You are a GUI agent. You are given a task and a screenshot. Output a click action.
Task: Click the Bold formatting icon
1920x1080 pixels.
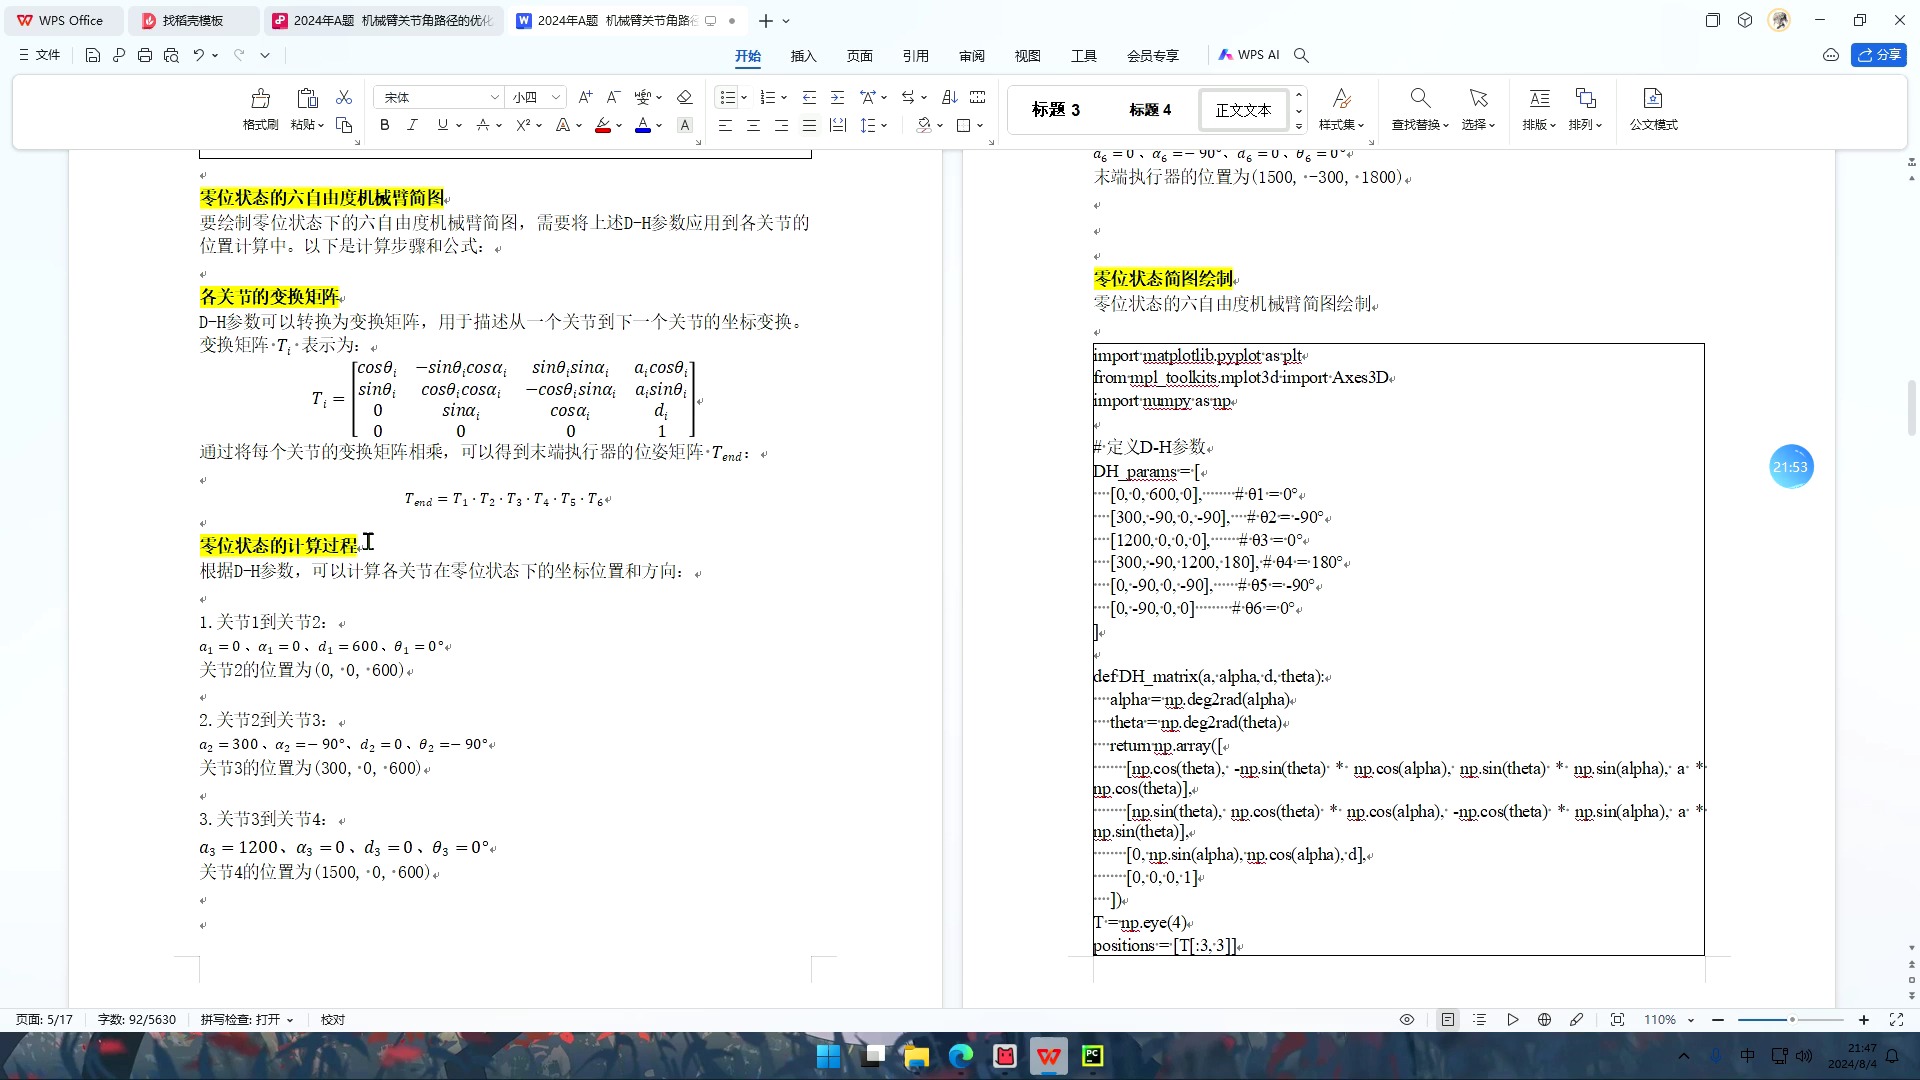(384, 125)
